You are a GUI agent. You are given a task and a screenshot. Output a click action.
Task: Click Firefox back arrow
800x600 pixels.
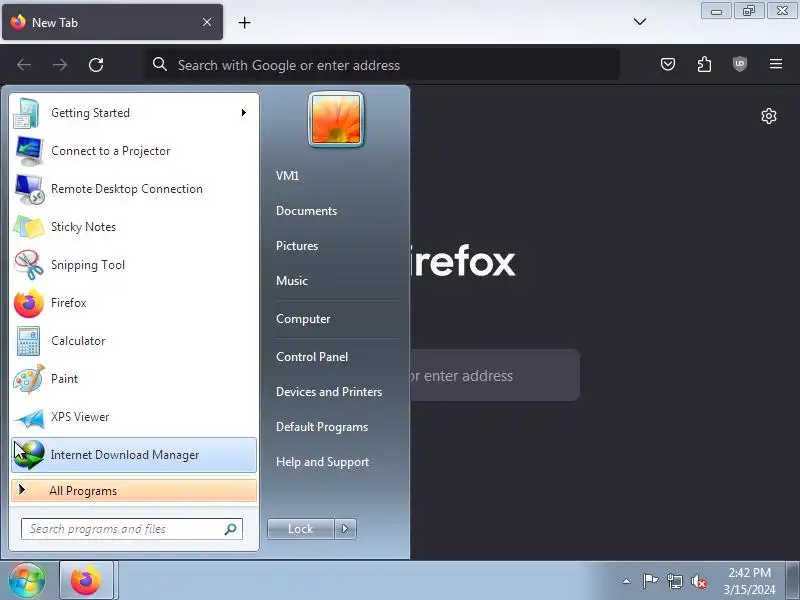click(24, 65)
